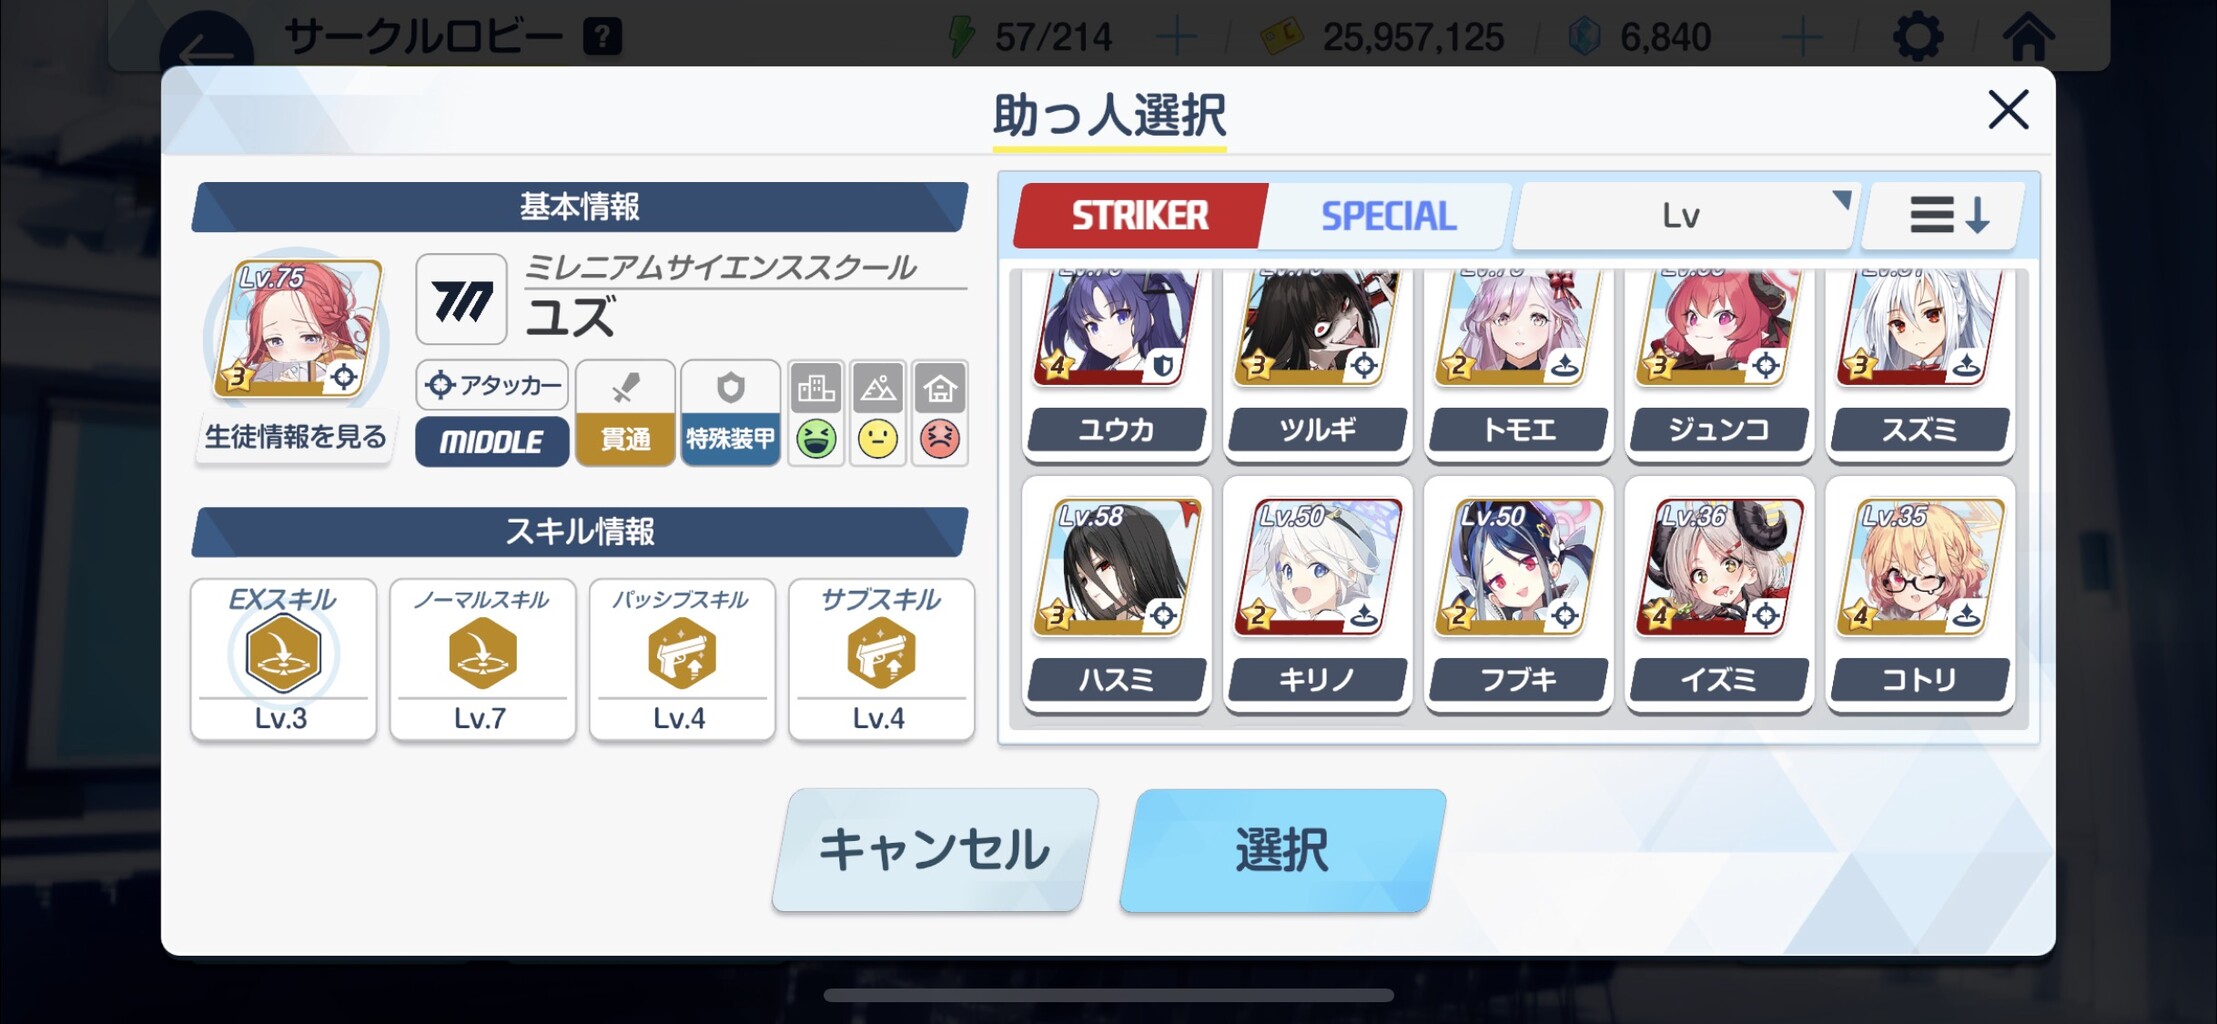Go to home via house icon

2028,37
